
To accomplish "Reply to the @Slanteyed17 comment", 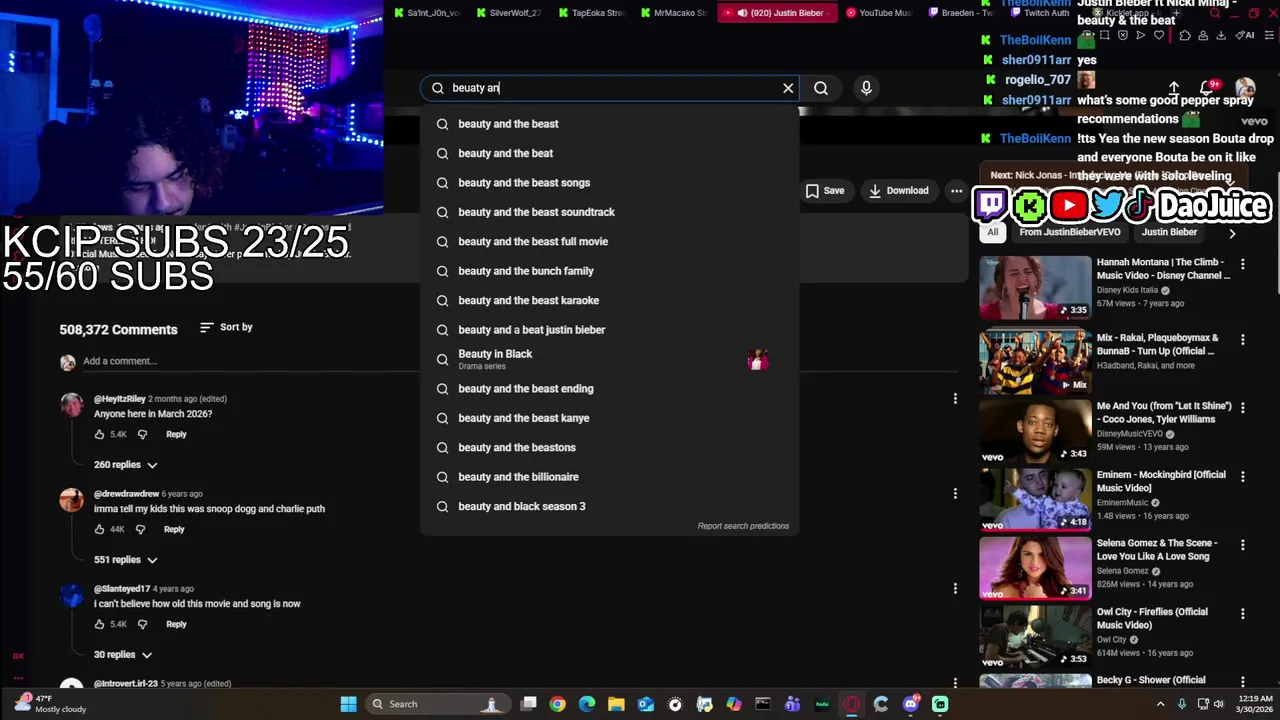I will pyautogui.click(x=176, y=624).
